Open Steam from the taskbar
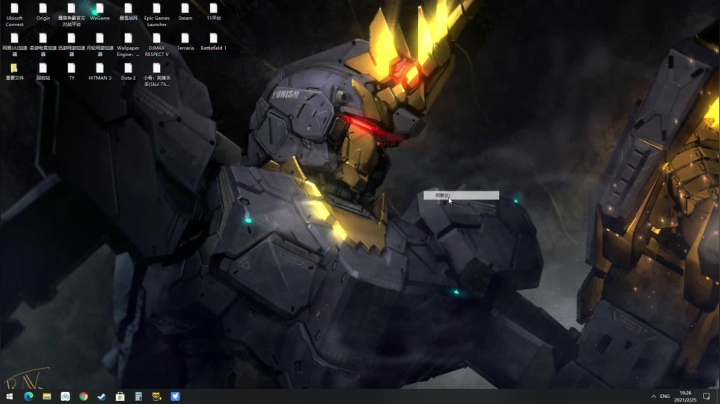This screenshot has width=720, height=404. tap(101, 396)
